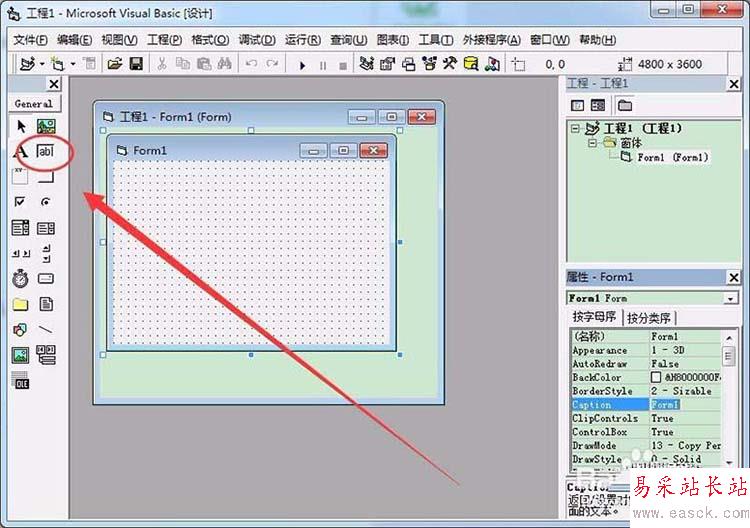Open the Project Explorer toolbar icon

[367, 64]
